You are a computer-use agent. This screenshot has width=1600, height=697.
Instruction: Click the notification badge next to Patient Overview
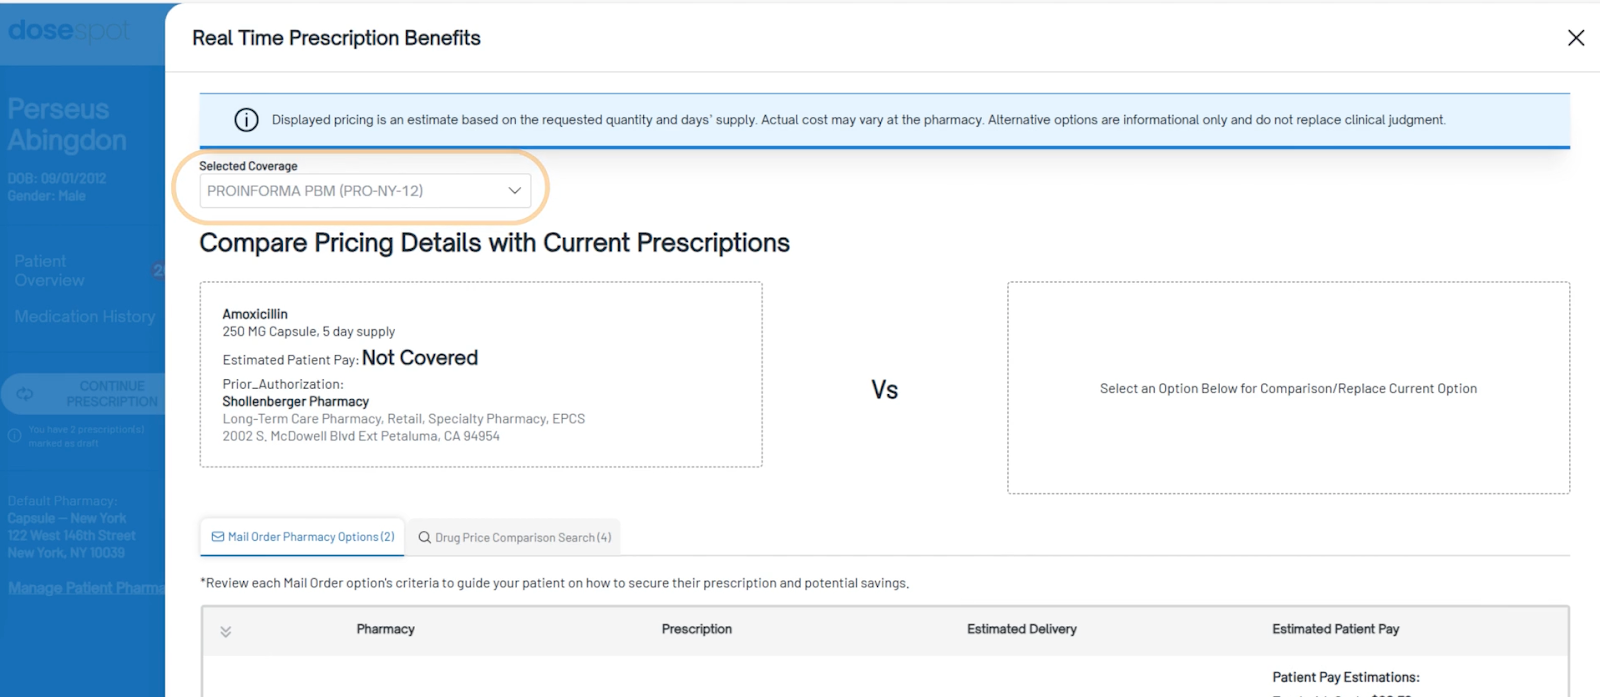[158, 270]
